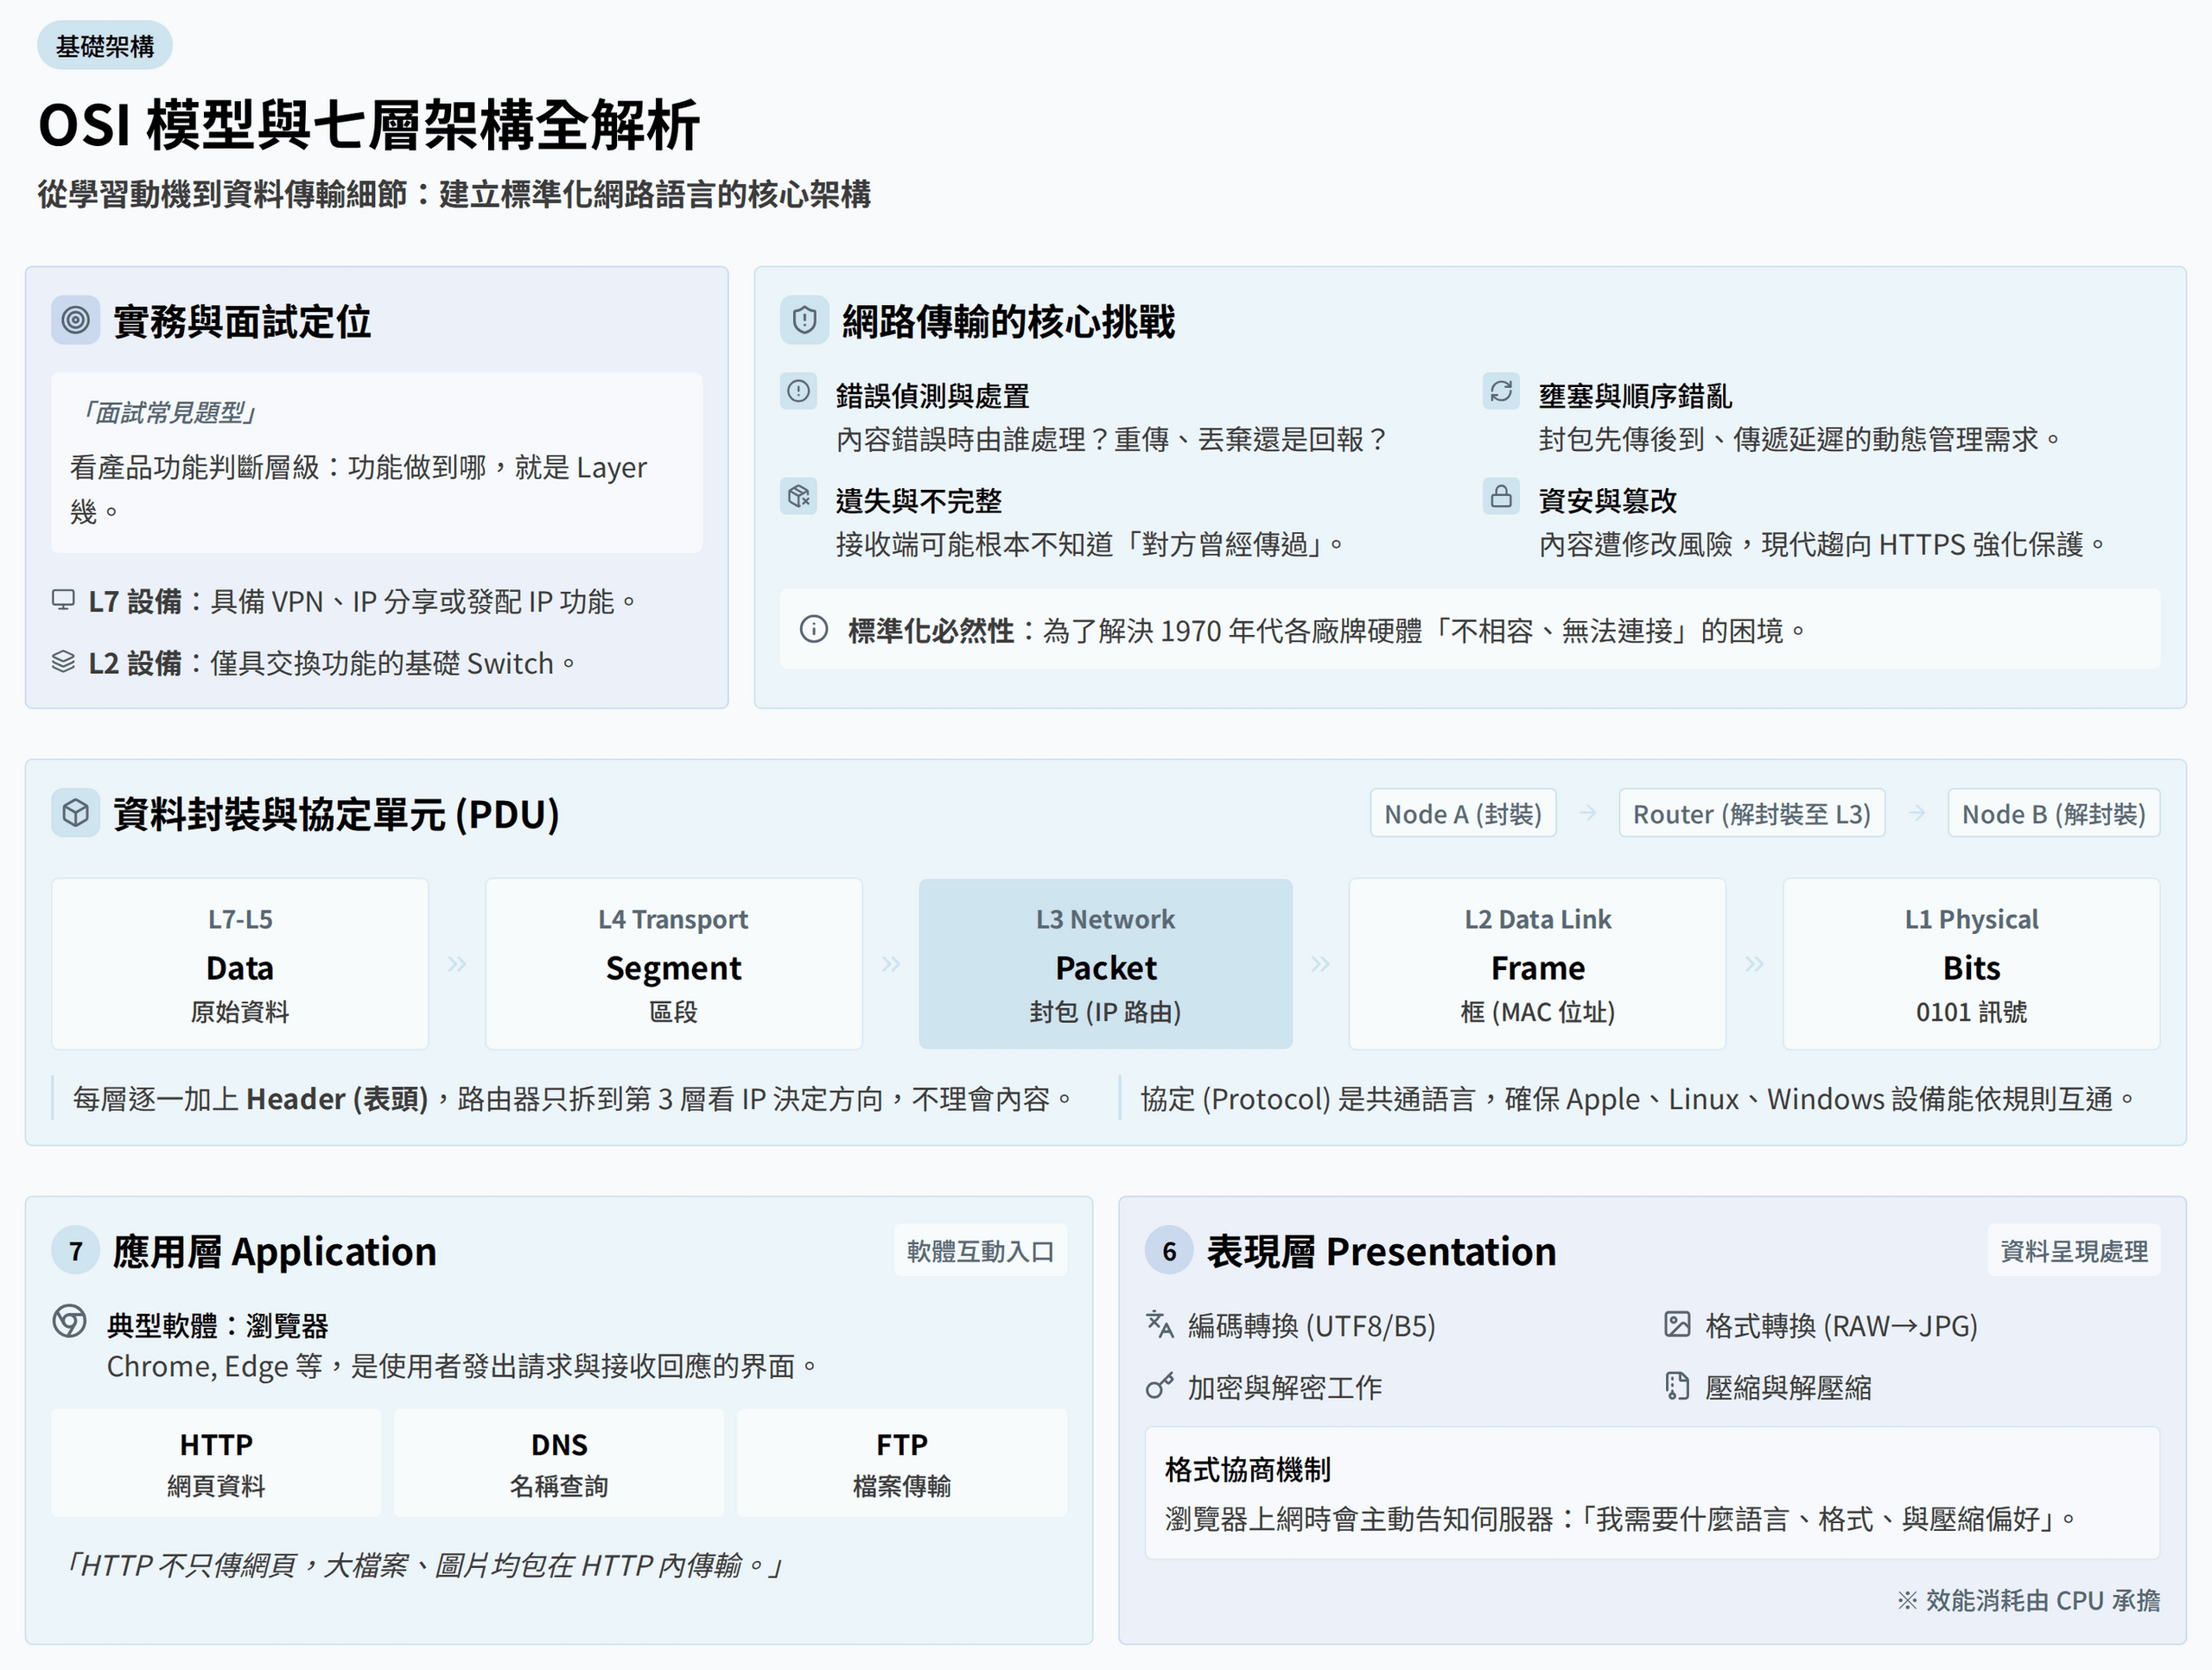Image resolution: width=2212 pixels, height=1670 pixels.
Task: Click the Chrome icon beside 典型軟體：瀏覽器
Action: click(x=69, y=1322)
